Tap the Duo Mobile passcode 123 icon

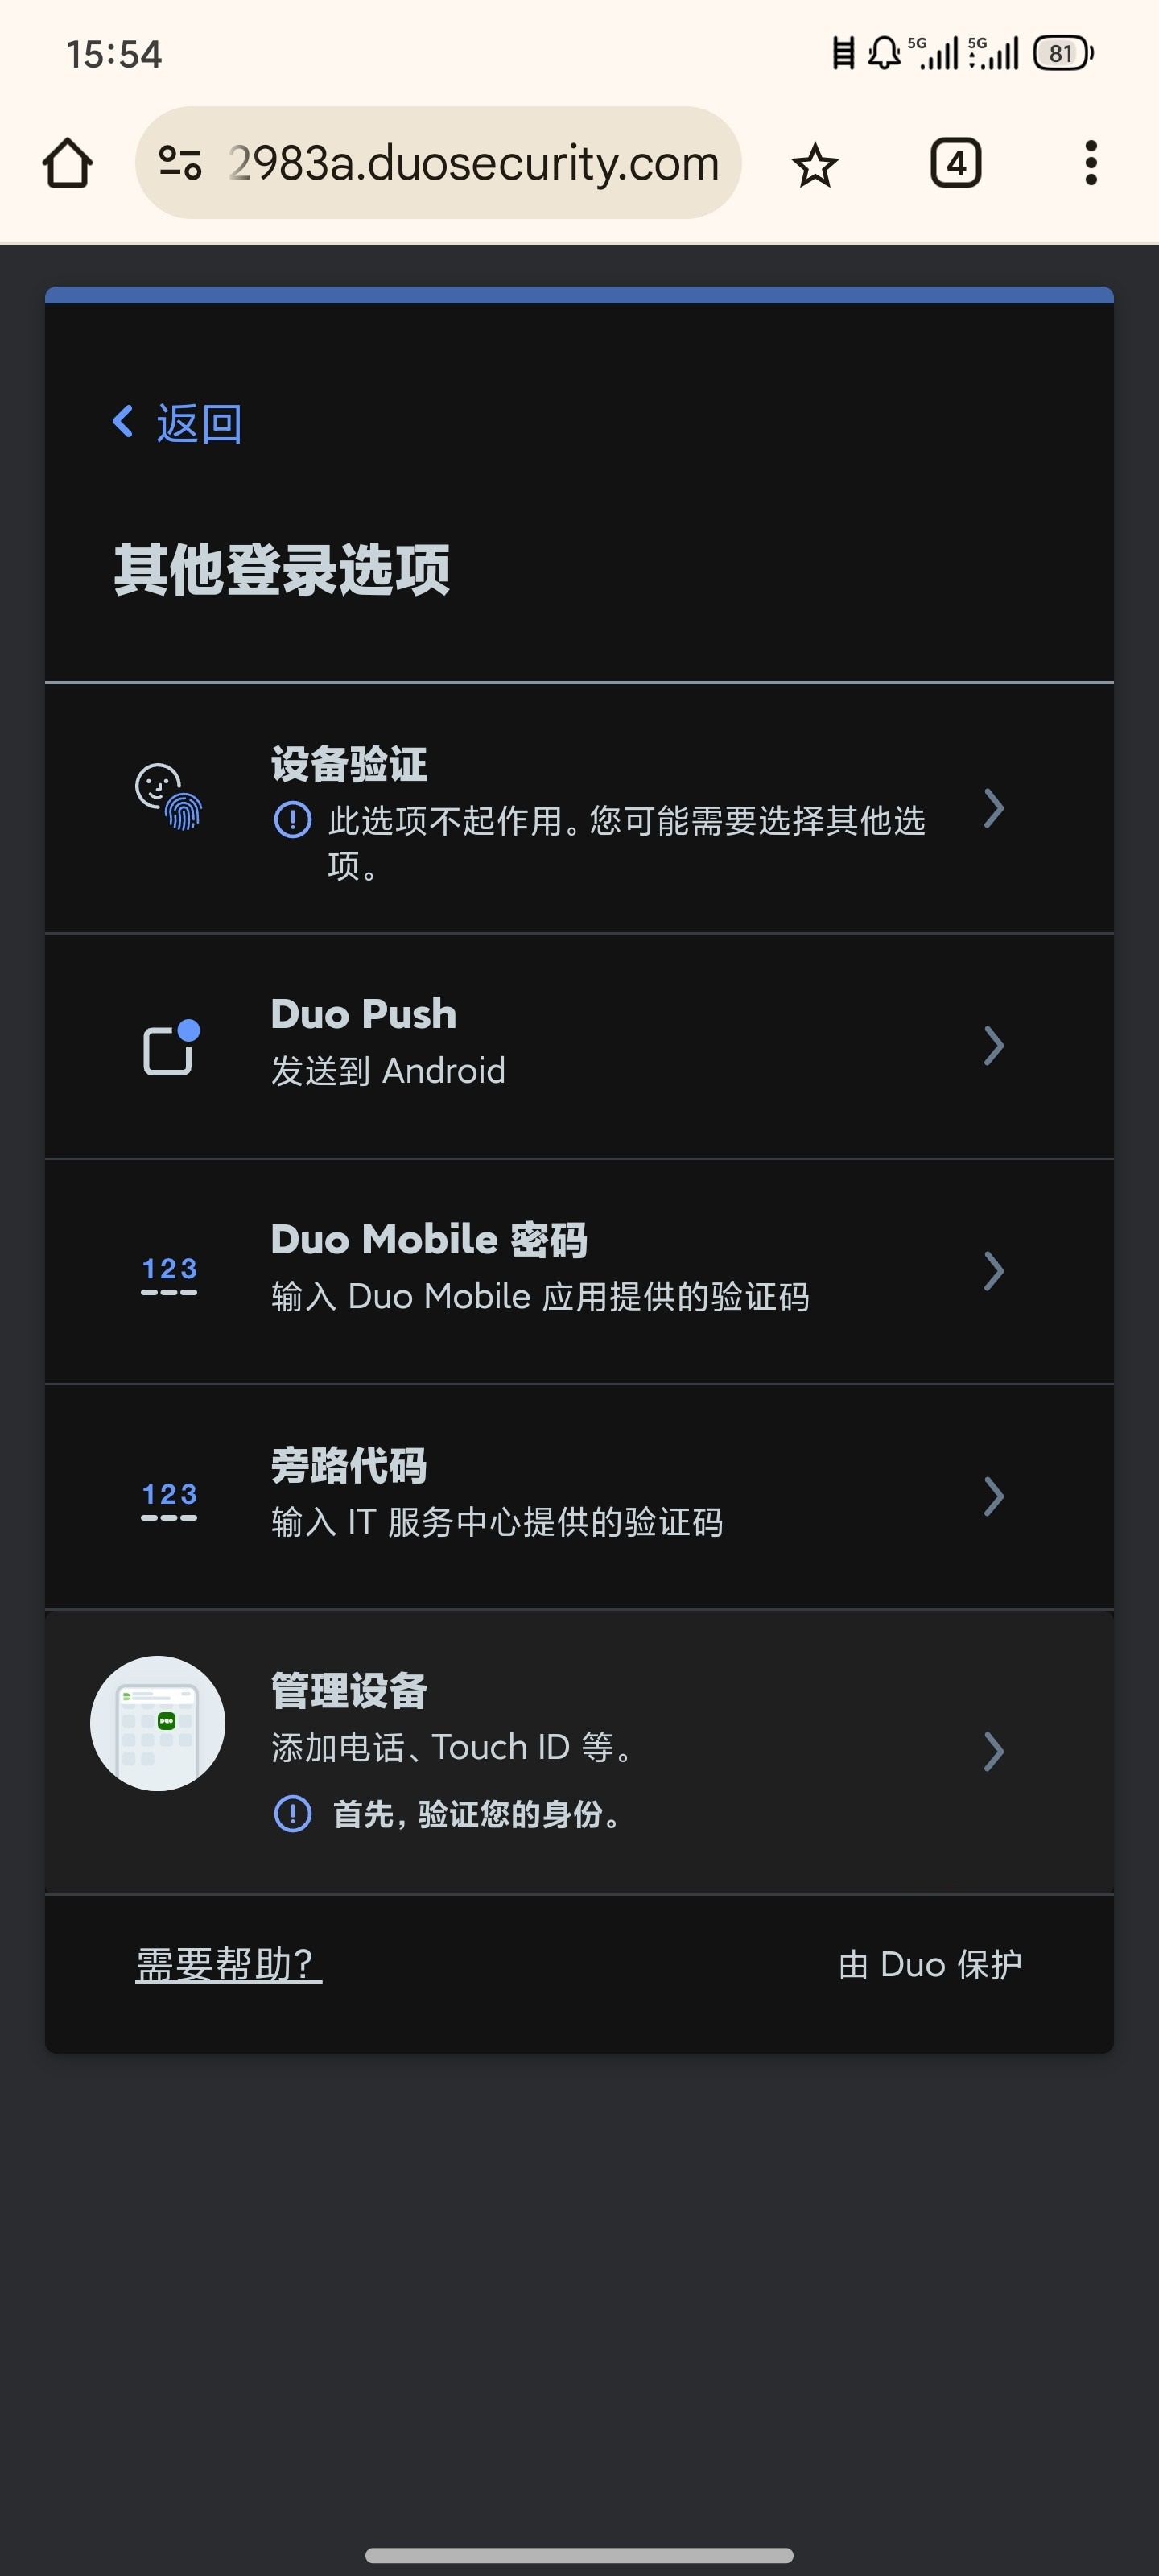click(169, 1274)
